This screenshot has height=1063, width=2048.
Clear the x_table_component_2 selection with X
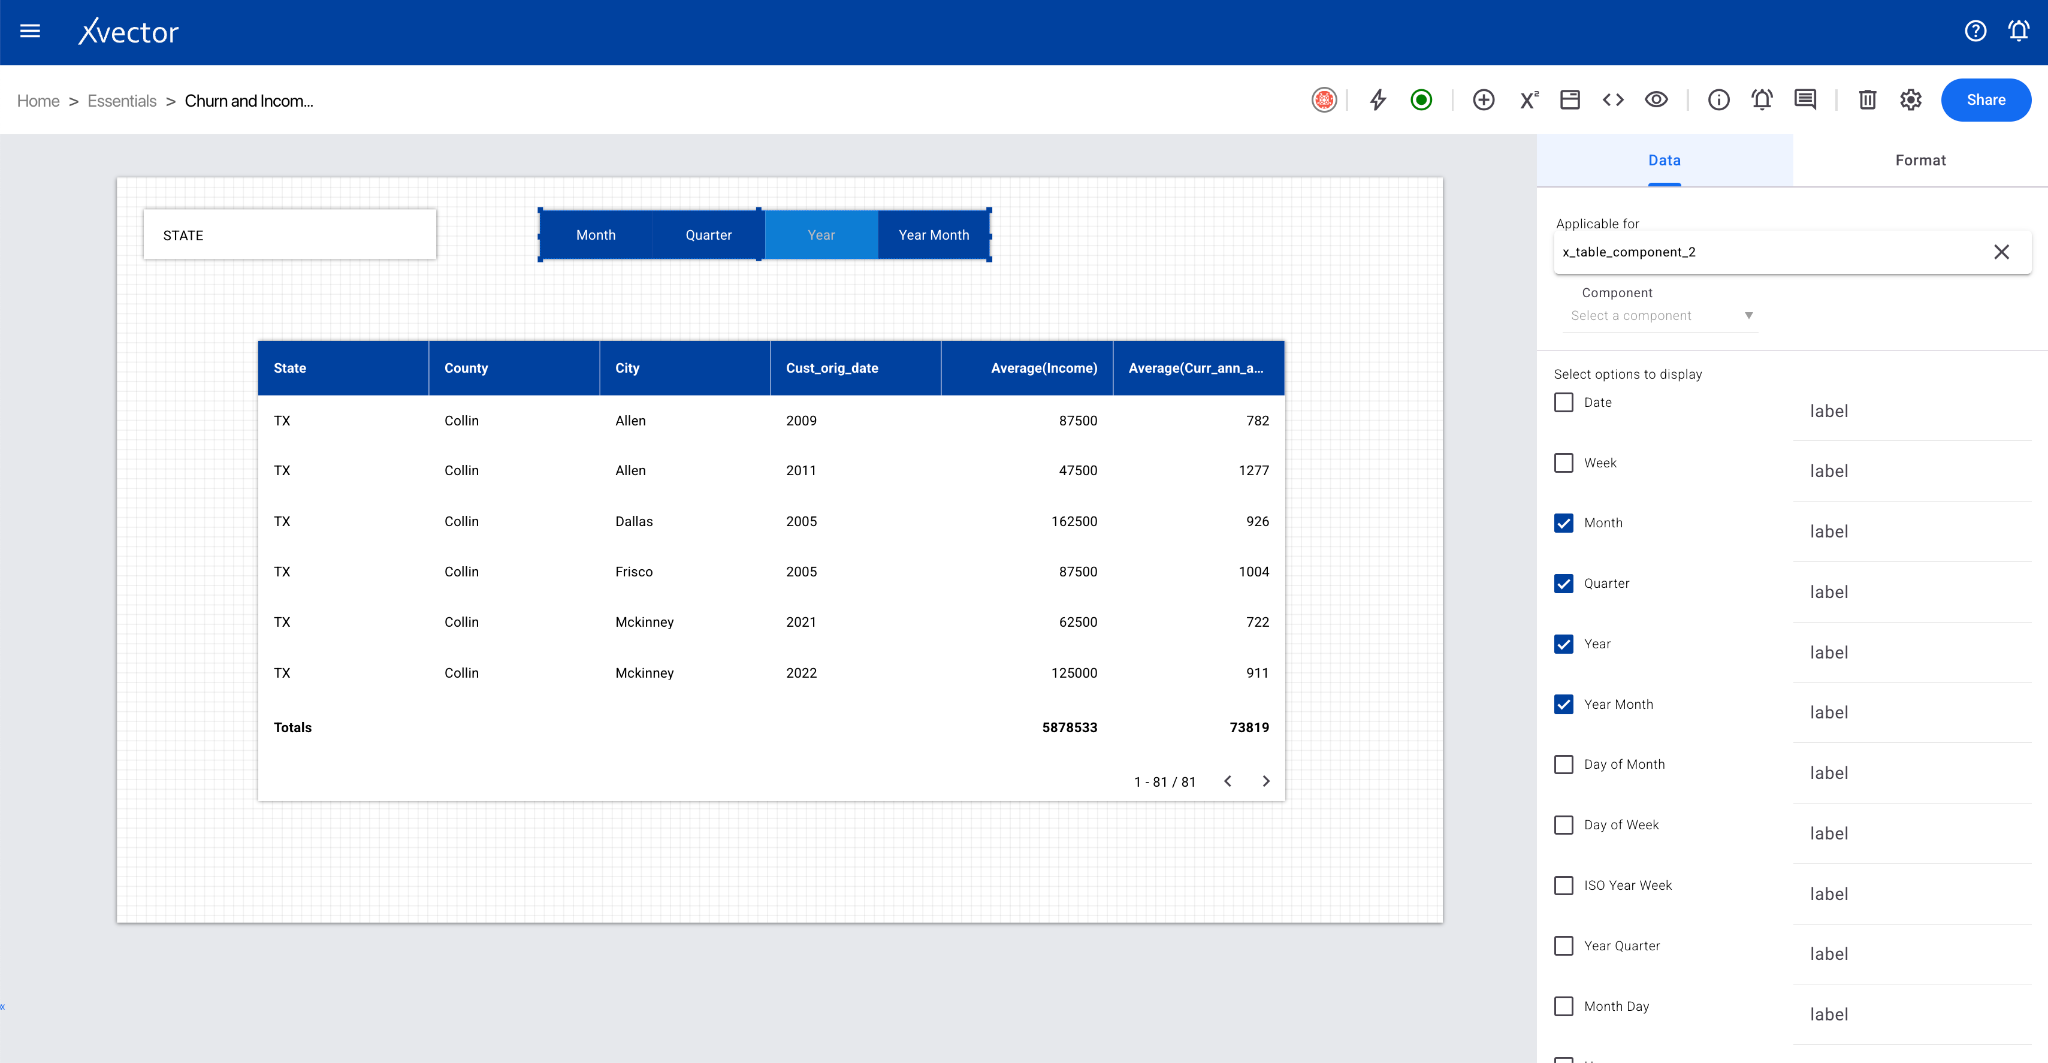(2001, 252)
